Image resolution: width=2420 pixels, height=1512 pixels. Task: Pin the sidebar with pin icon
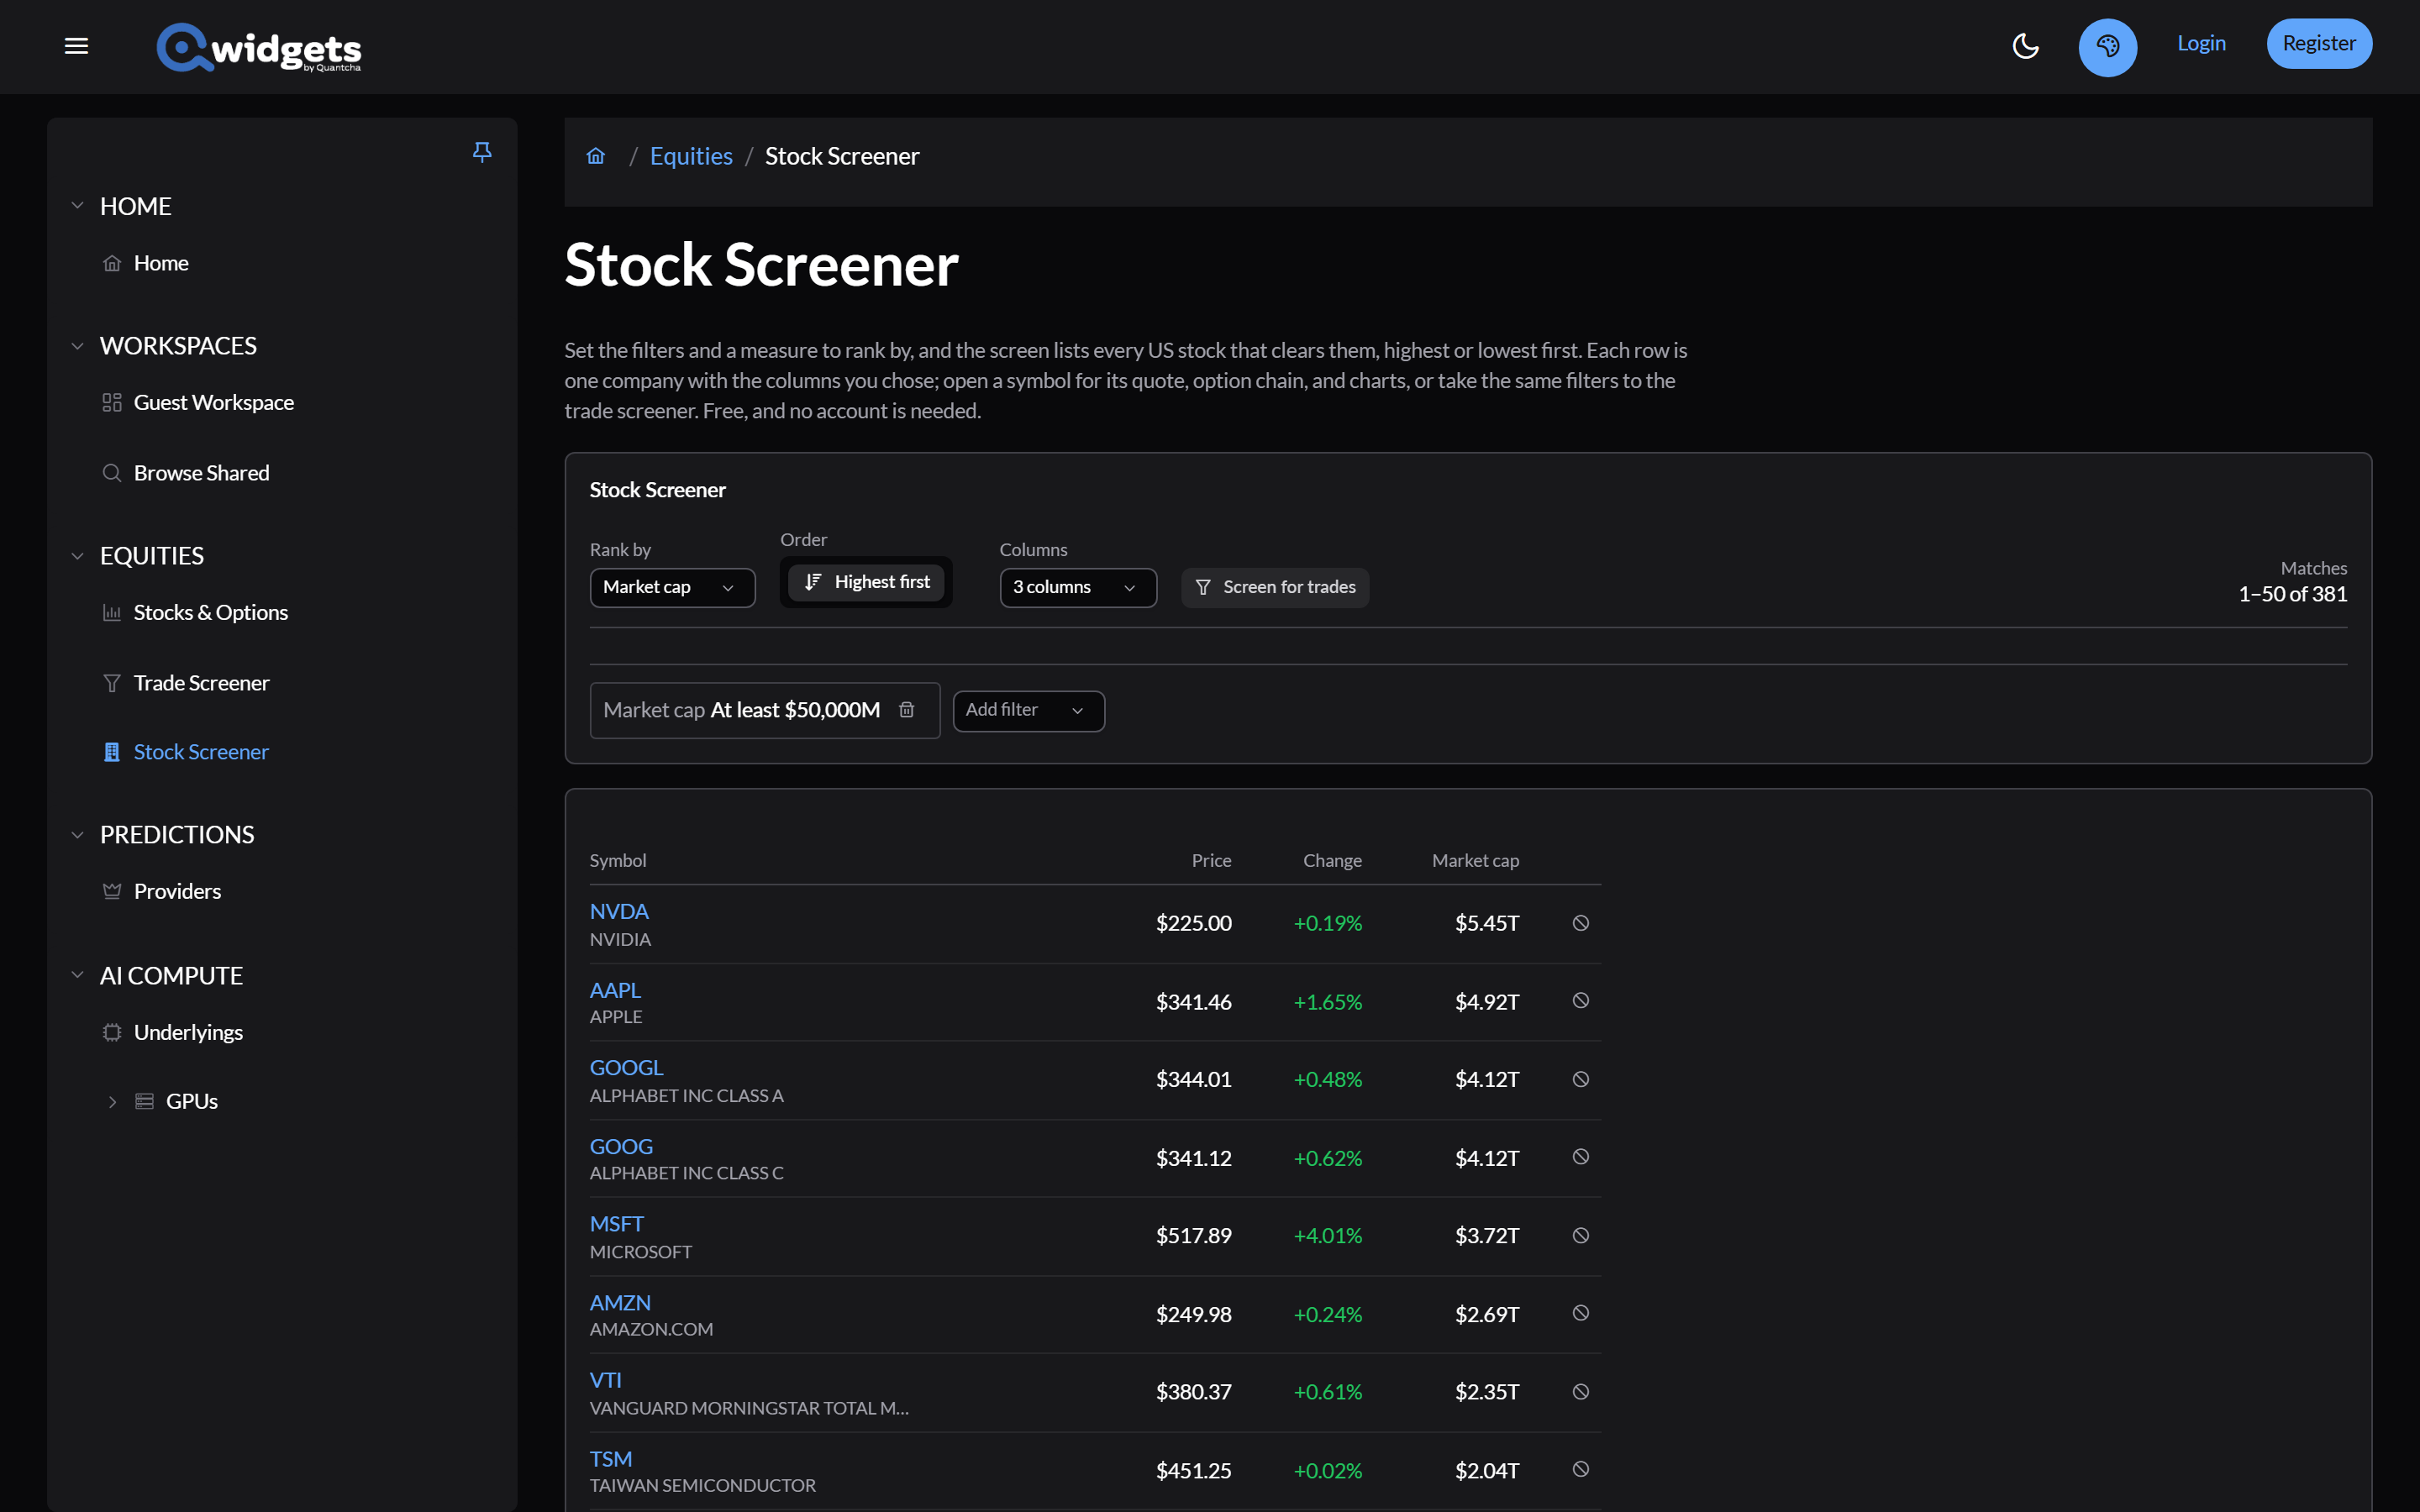point(482,152)
